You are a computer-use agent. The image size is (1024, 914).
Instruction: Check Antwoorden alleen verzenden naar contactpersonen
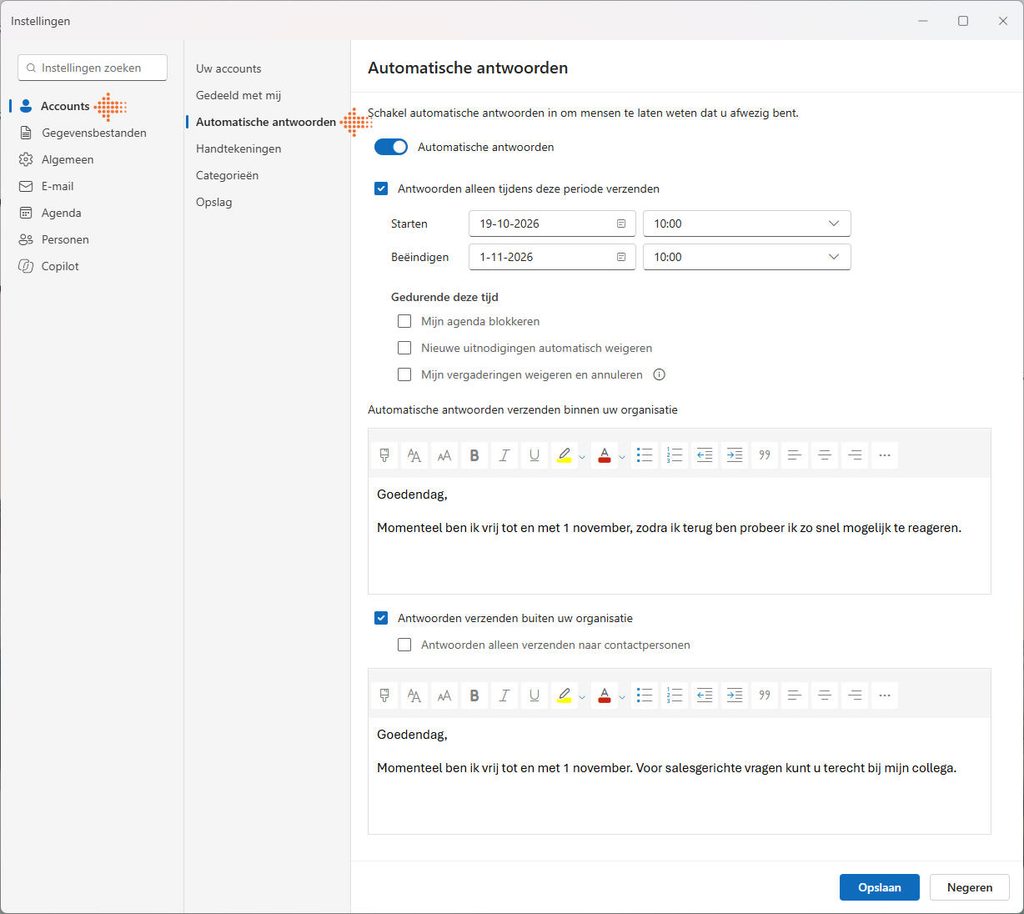click(404, 645)
